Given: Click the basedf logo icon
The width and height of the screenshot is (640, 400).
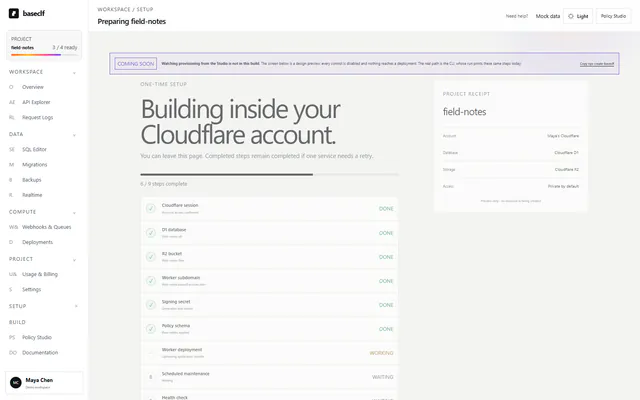Looking at the screenshot, I should [14, 13].
